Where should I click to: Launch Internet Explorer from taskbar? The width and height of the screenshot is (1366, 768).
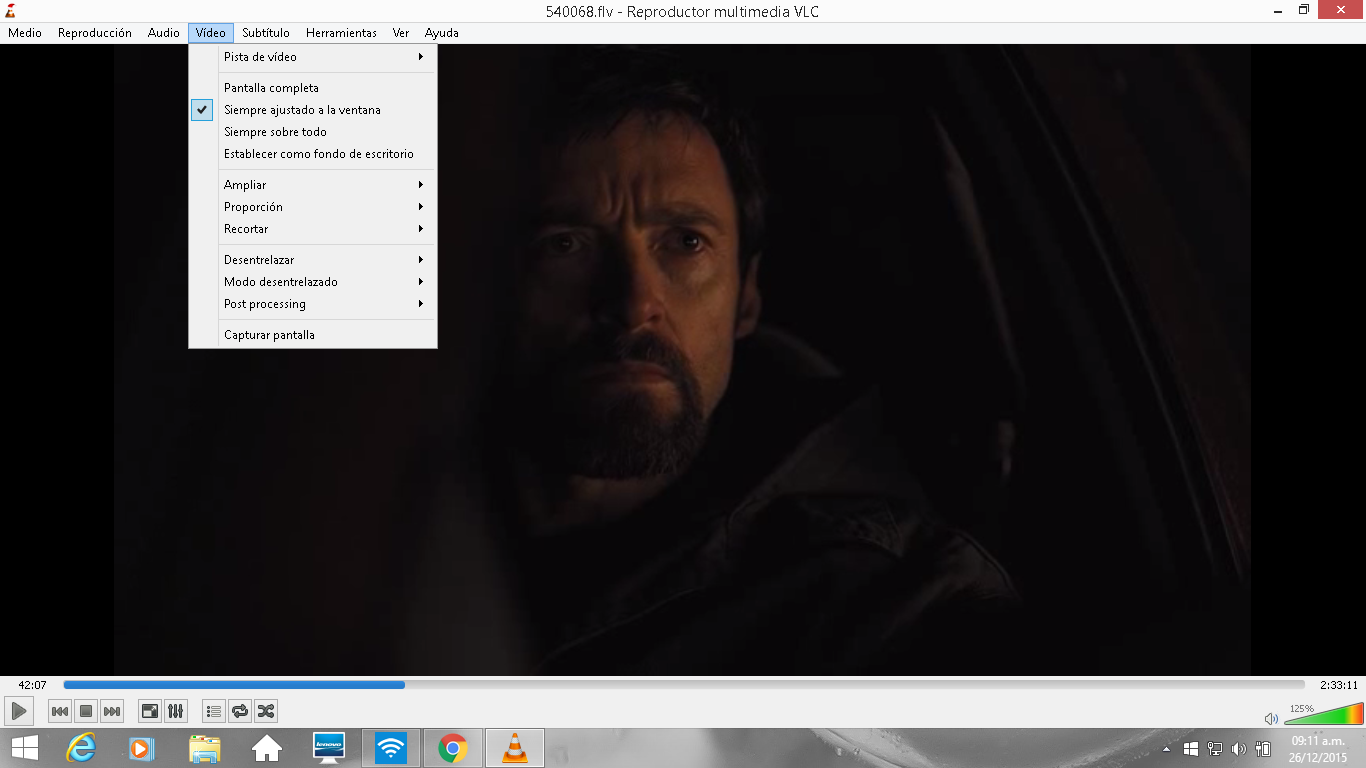coord(80,748)
